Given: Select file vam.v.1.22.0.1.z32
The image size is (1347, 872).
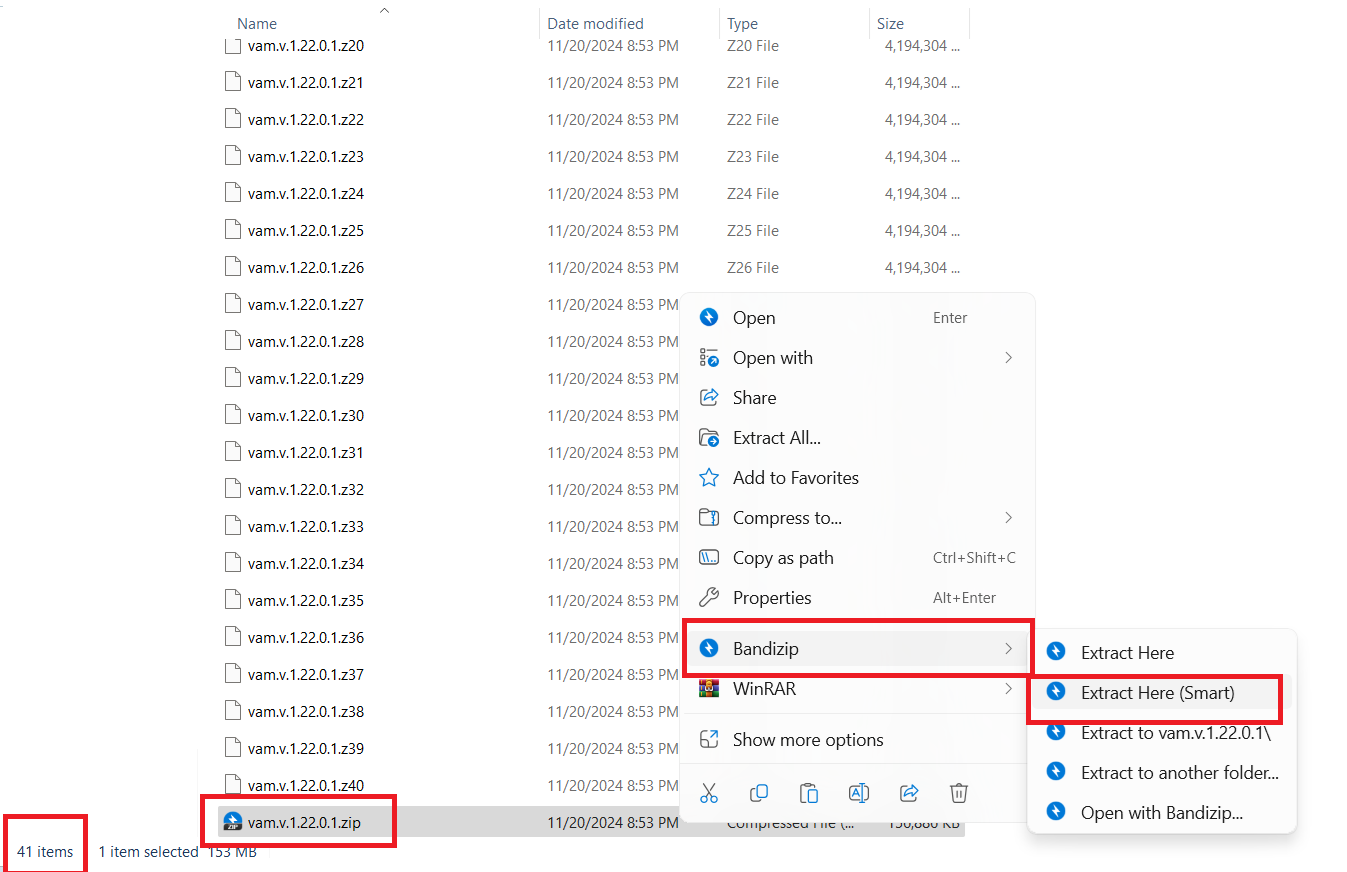Looking at the screenshot, I should tap(306, 490).
